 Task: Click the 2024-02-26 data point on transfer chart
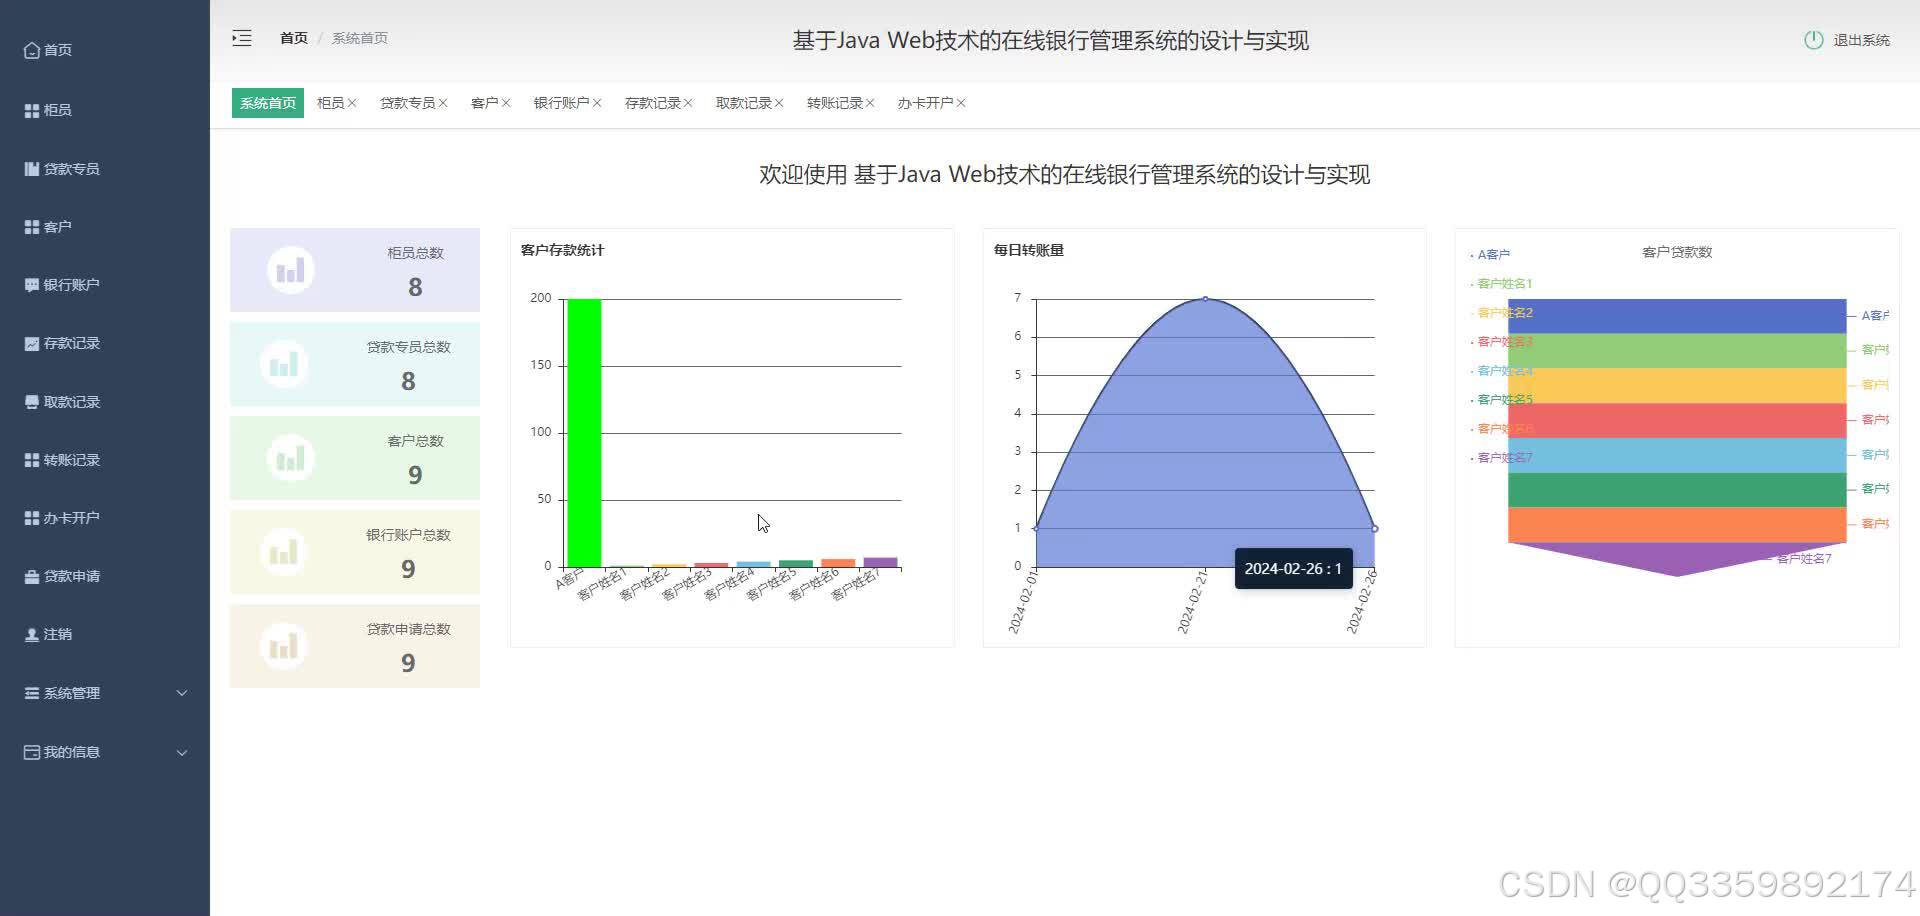coord(1374,528)
